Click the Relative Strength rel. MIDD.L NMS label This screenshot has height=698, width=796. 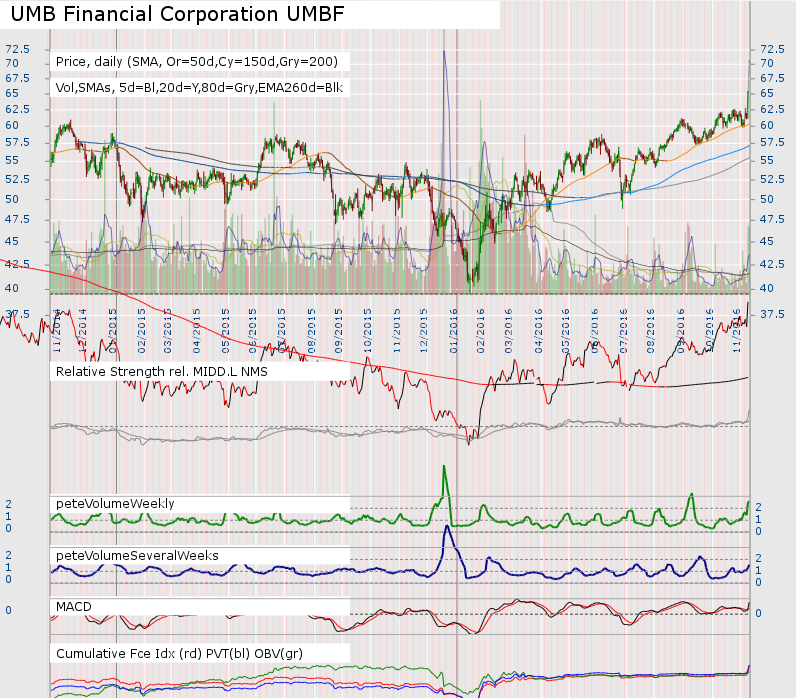tap(161, 372)
